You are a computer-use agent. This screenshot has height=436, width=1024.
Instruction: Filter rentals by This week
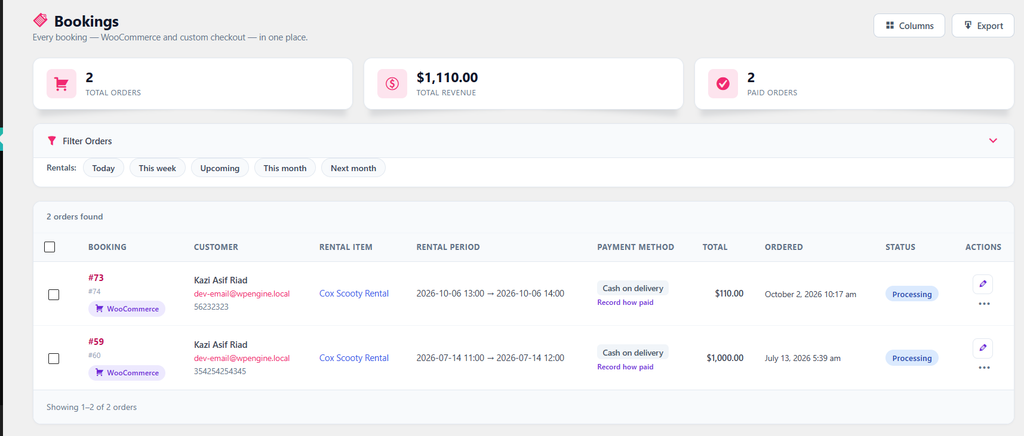[157, 168]
